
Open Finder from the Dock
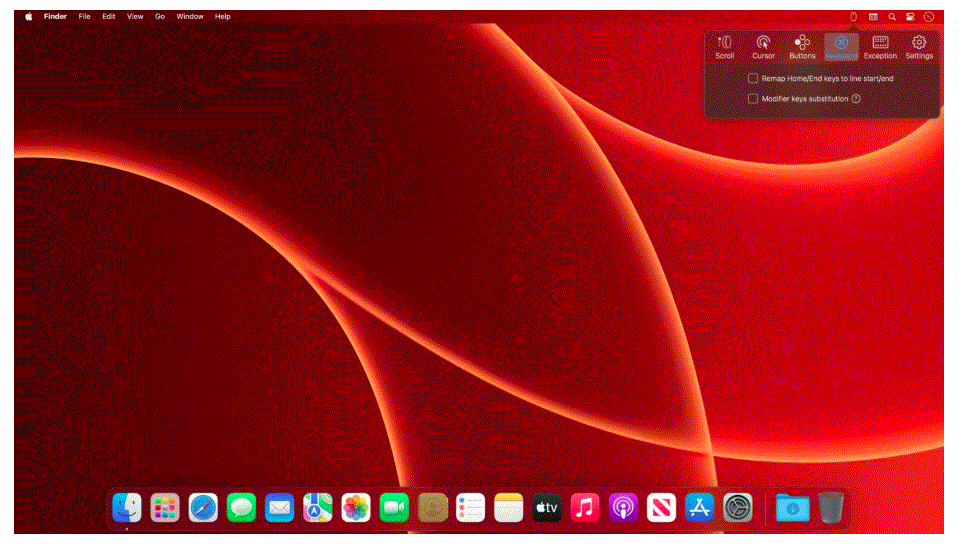point(127,507)
